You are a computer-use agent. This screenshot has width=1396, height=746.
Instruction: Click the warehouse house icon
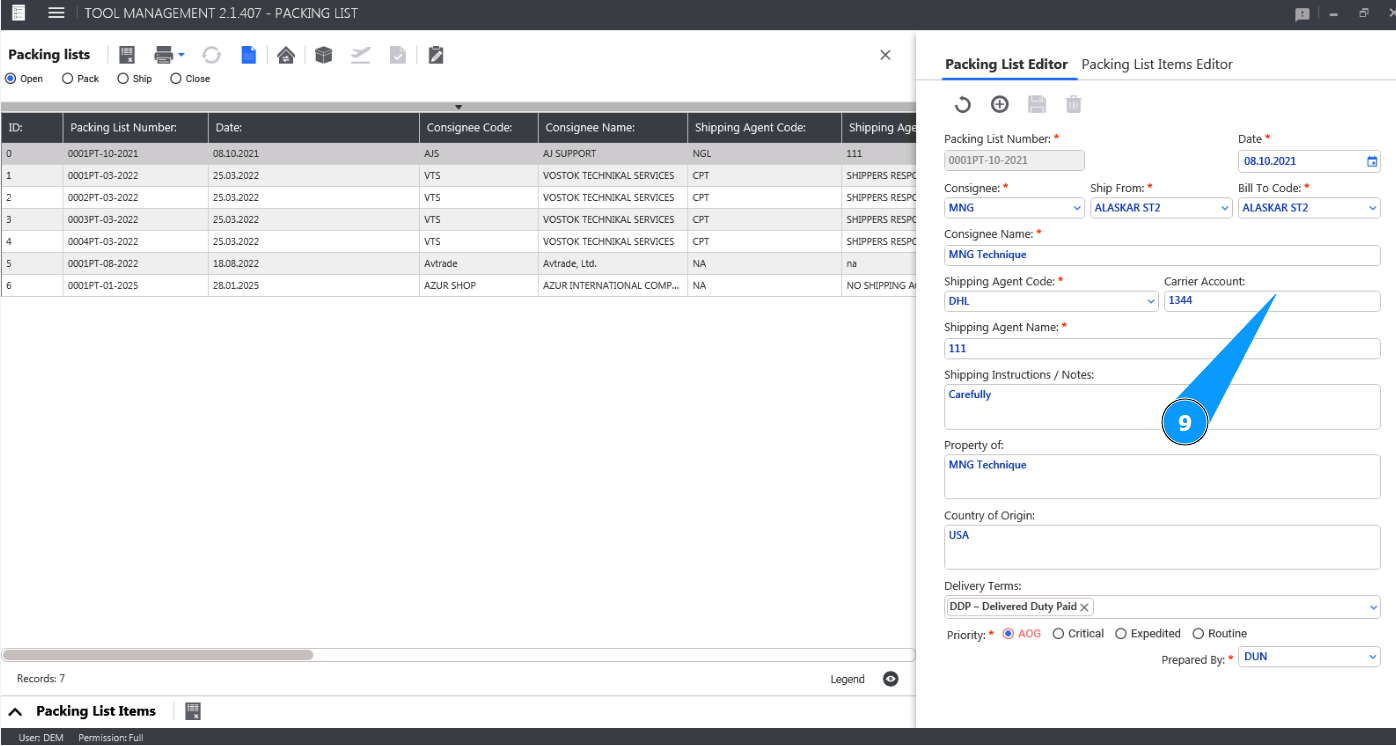pos(286,55)
